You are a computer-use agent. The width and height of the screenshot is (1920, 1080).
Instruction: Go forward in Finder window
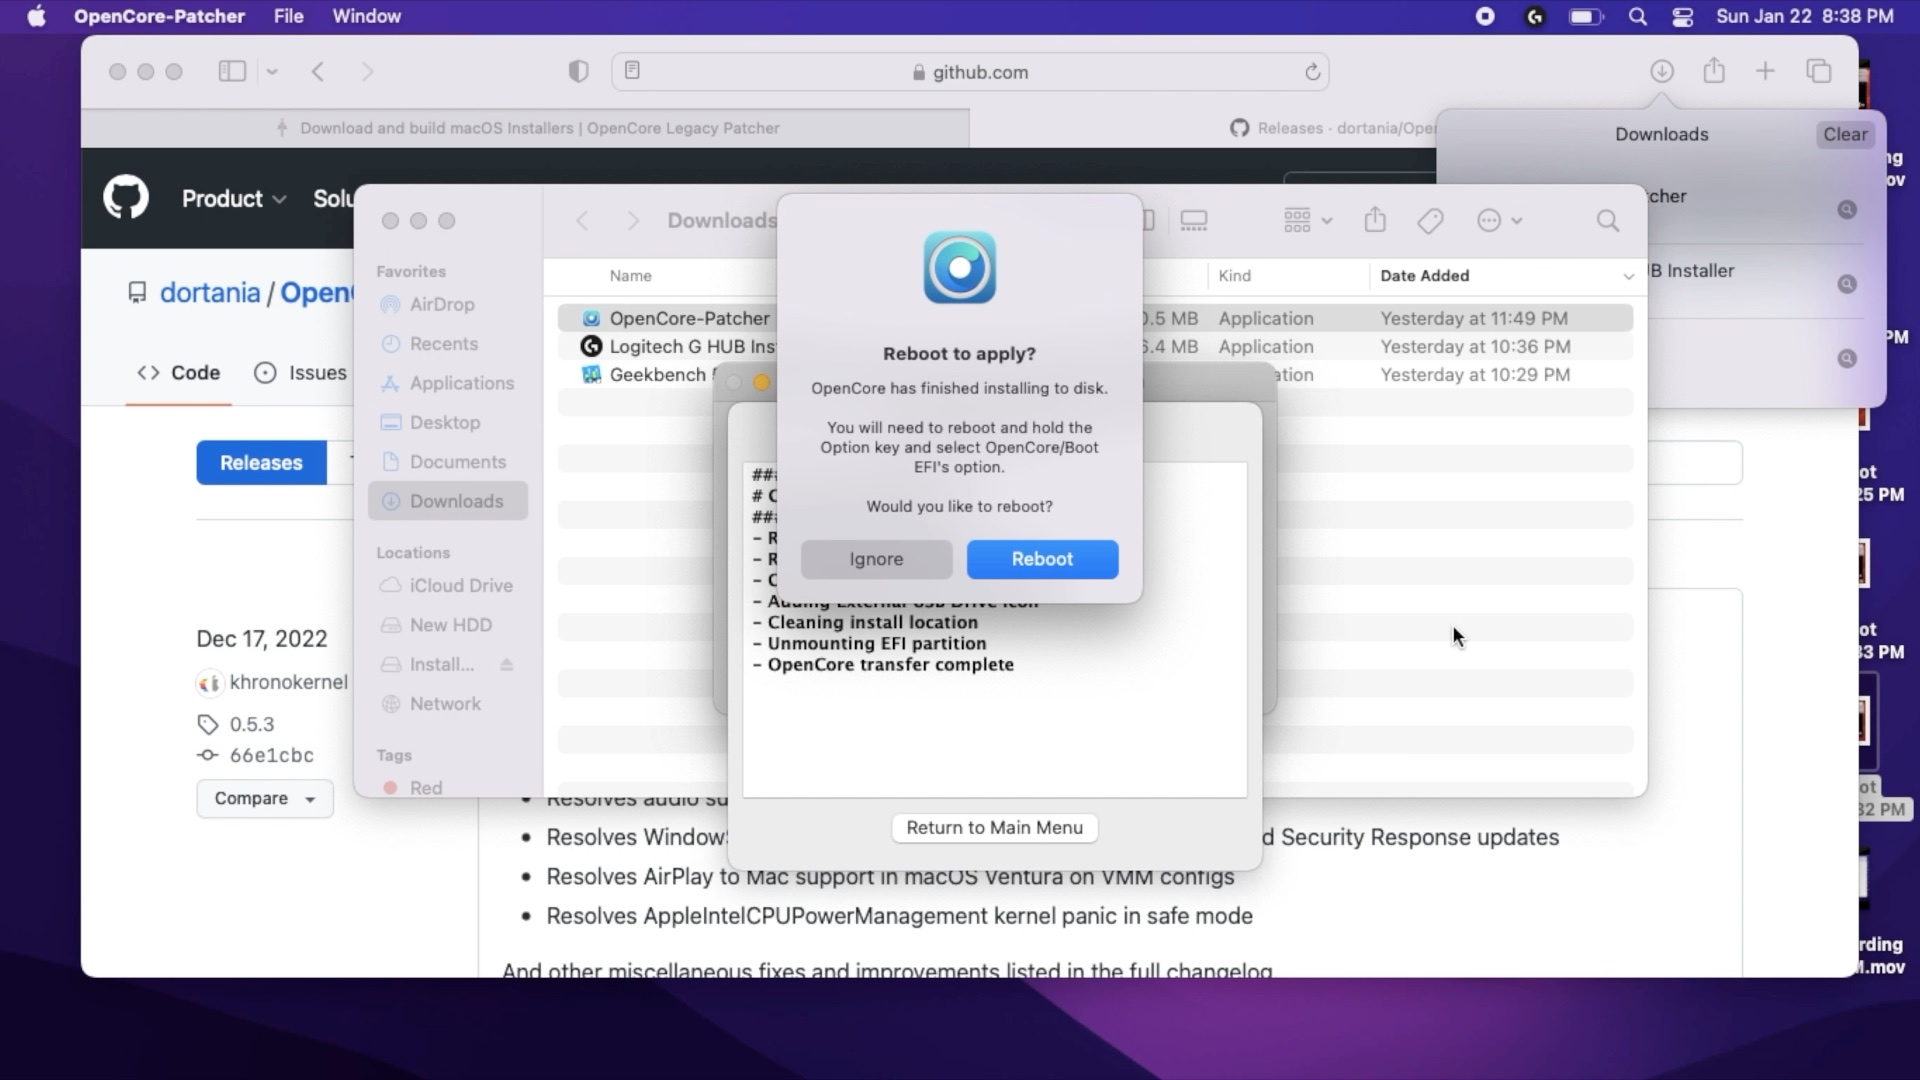click(x=632, y=221)
